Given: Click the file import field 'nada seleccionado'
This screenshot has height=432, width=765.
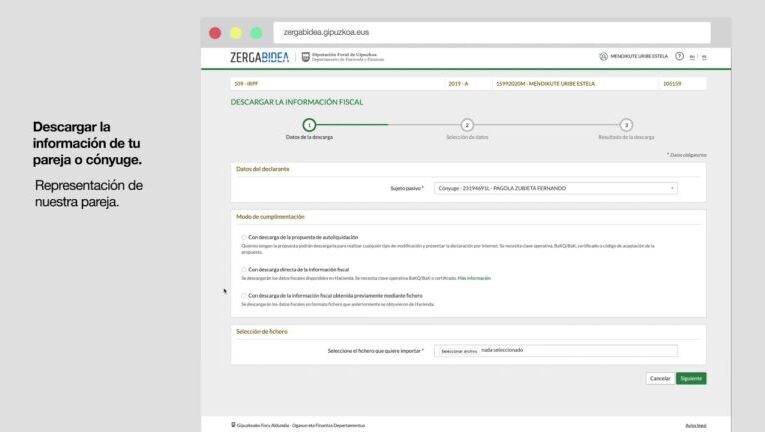Looking at the screenshot, I should tap(556, 350).
